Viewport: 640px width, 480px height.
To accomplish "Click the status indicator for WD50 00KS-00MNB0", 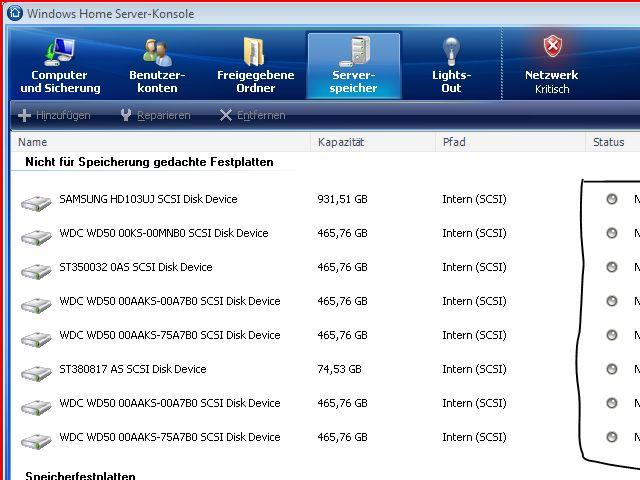I will pos(611,233).
